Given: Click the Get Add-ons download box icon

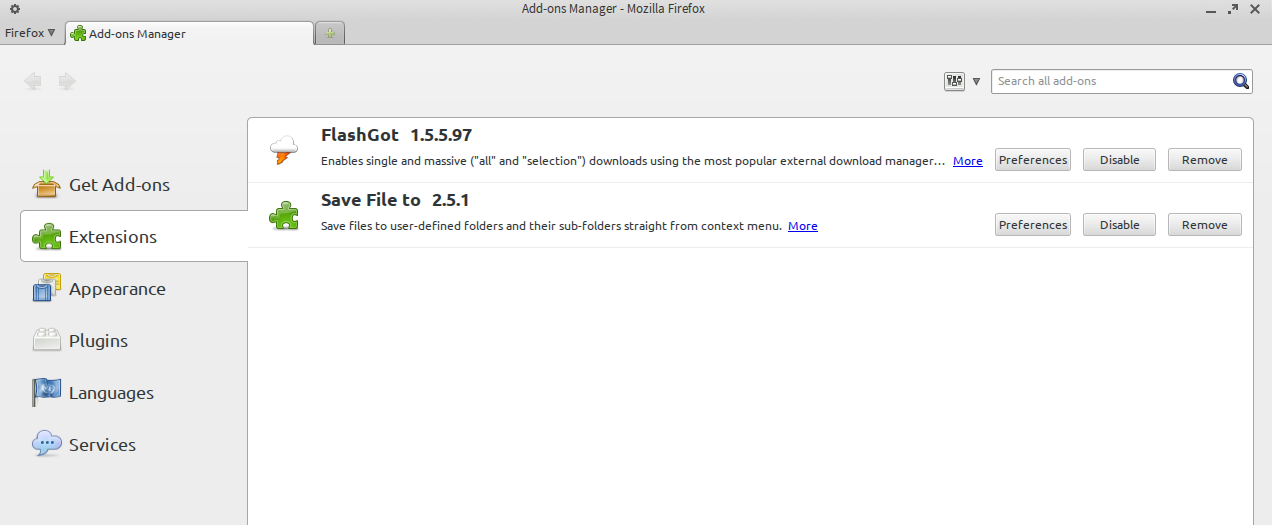Looking at the screenshot, I should (47, 185).
